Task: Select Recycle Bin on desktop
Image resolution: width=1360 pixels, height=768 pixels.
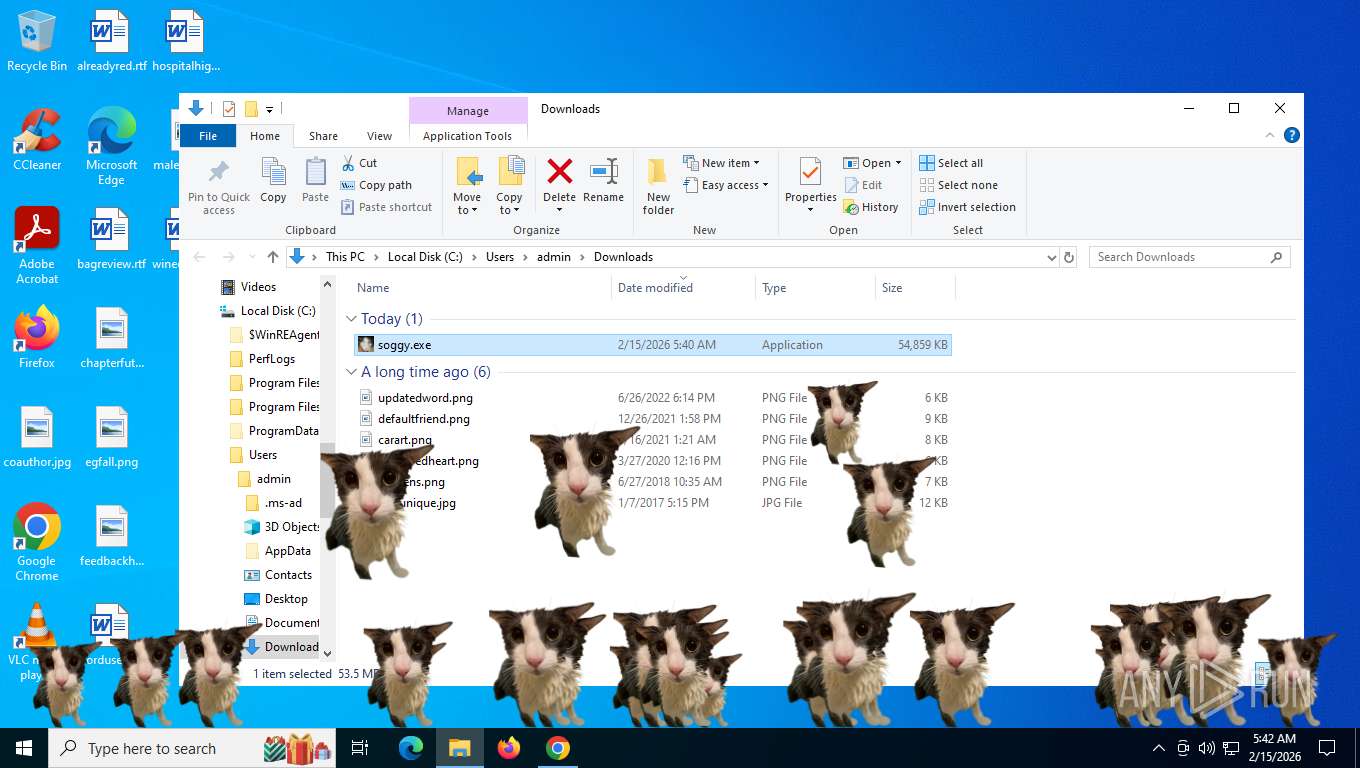Action: pyautogui.click(x=37, y=41)
